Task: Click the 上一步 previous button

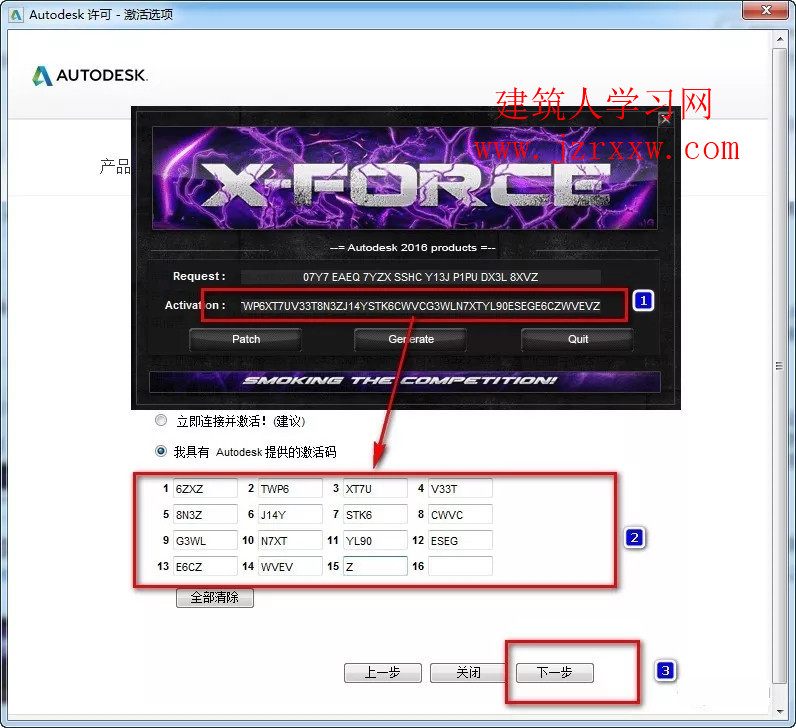Action: tap(383, 673)
